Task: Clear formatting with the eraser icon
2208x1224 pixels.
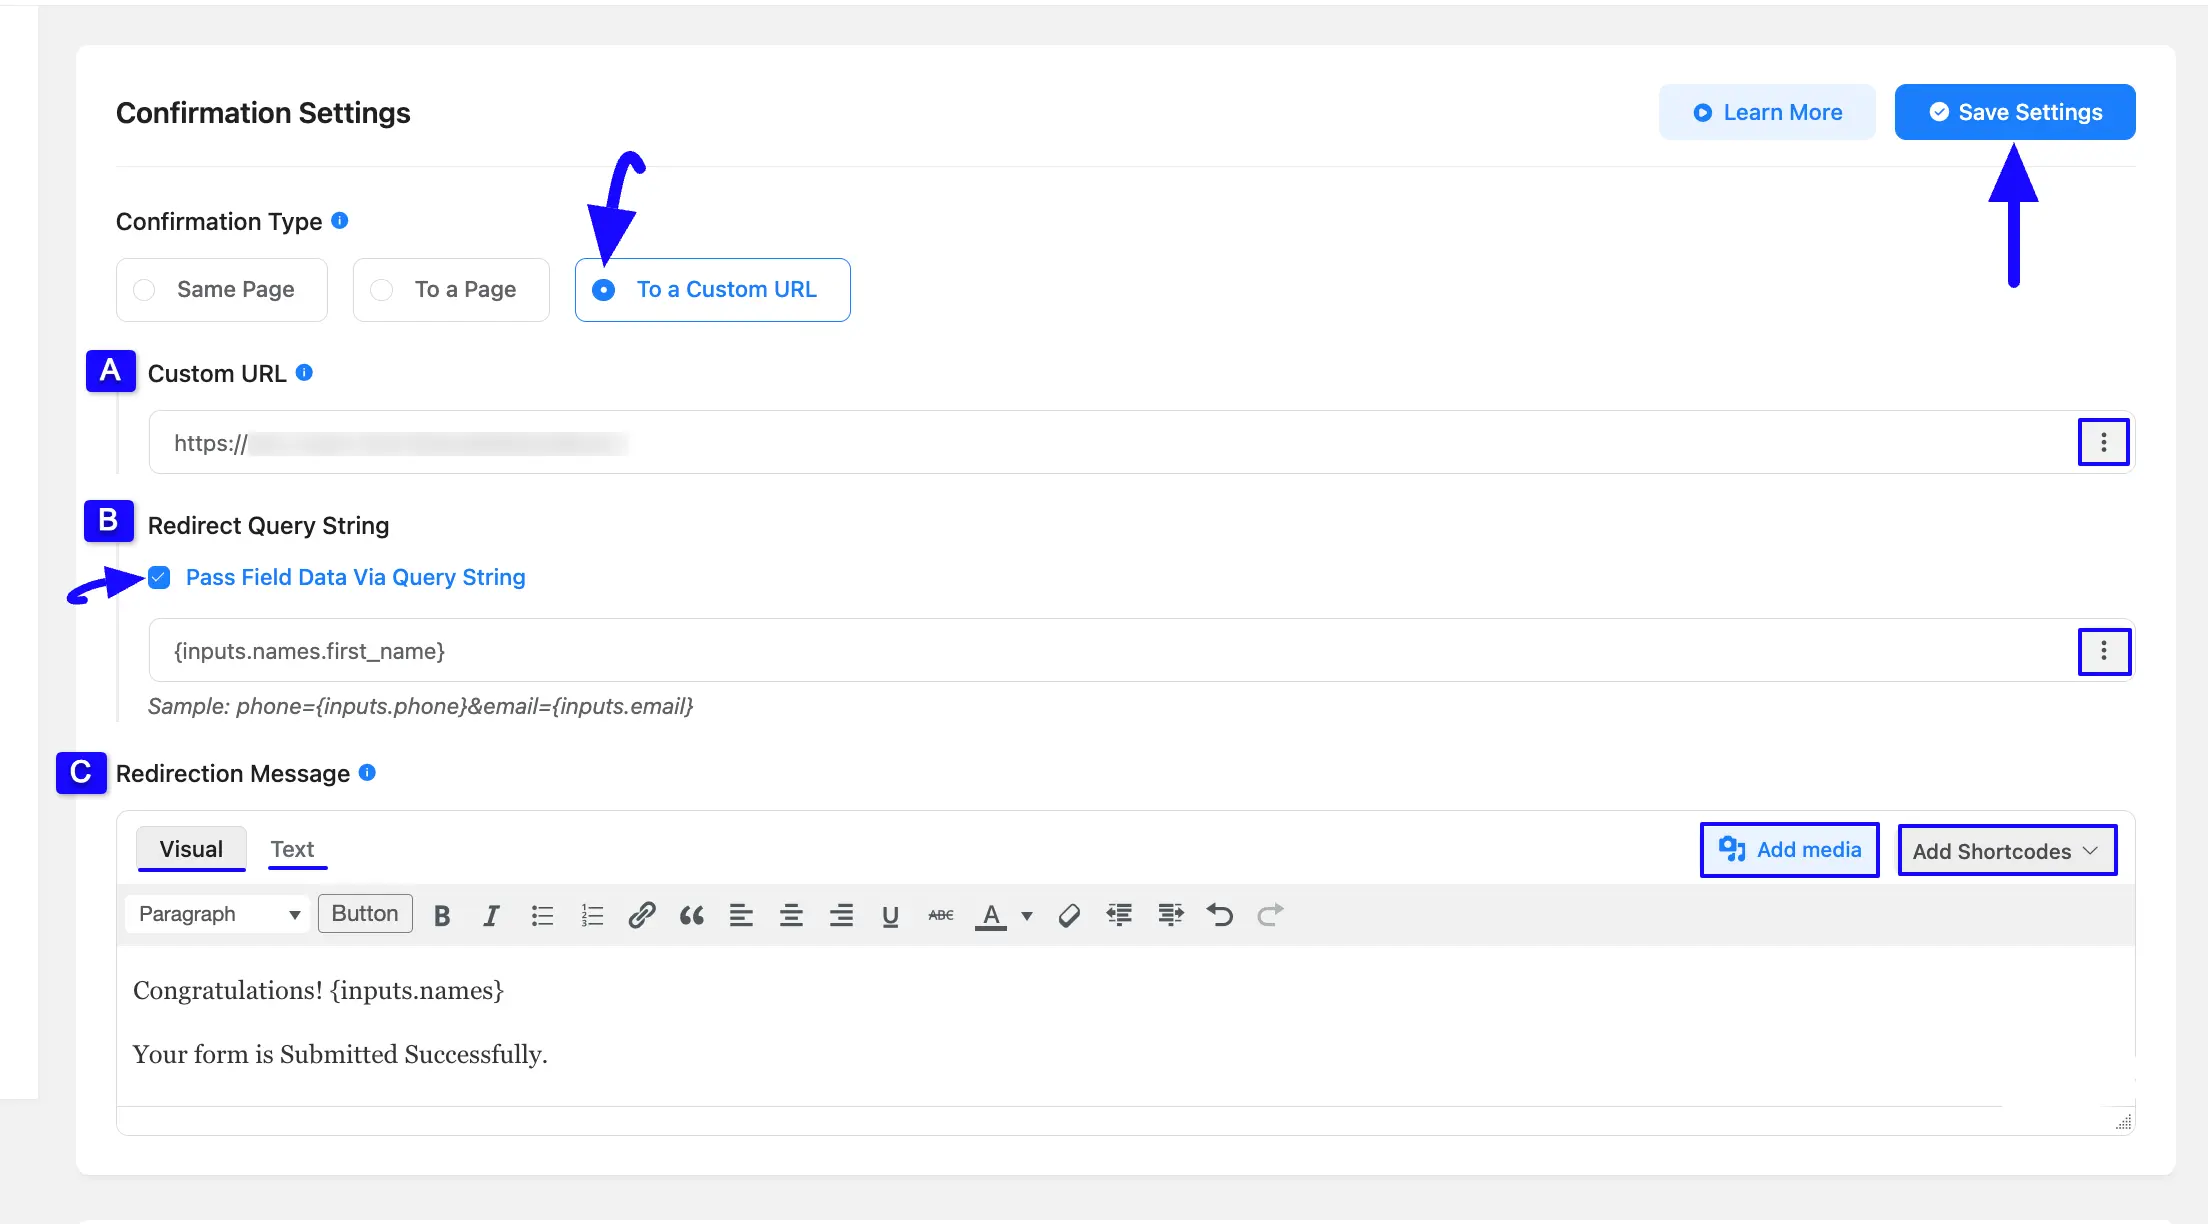Action: pos(1069,915)
